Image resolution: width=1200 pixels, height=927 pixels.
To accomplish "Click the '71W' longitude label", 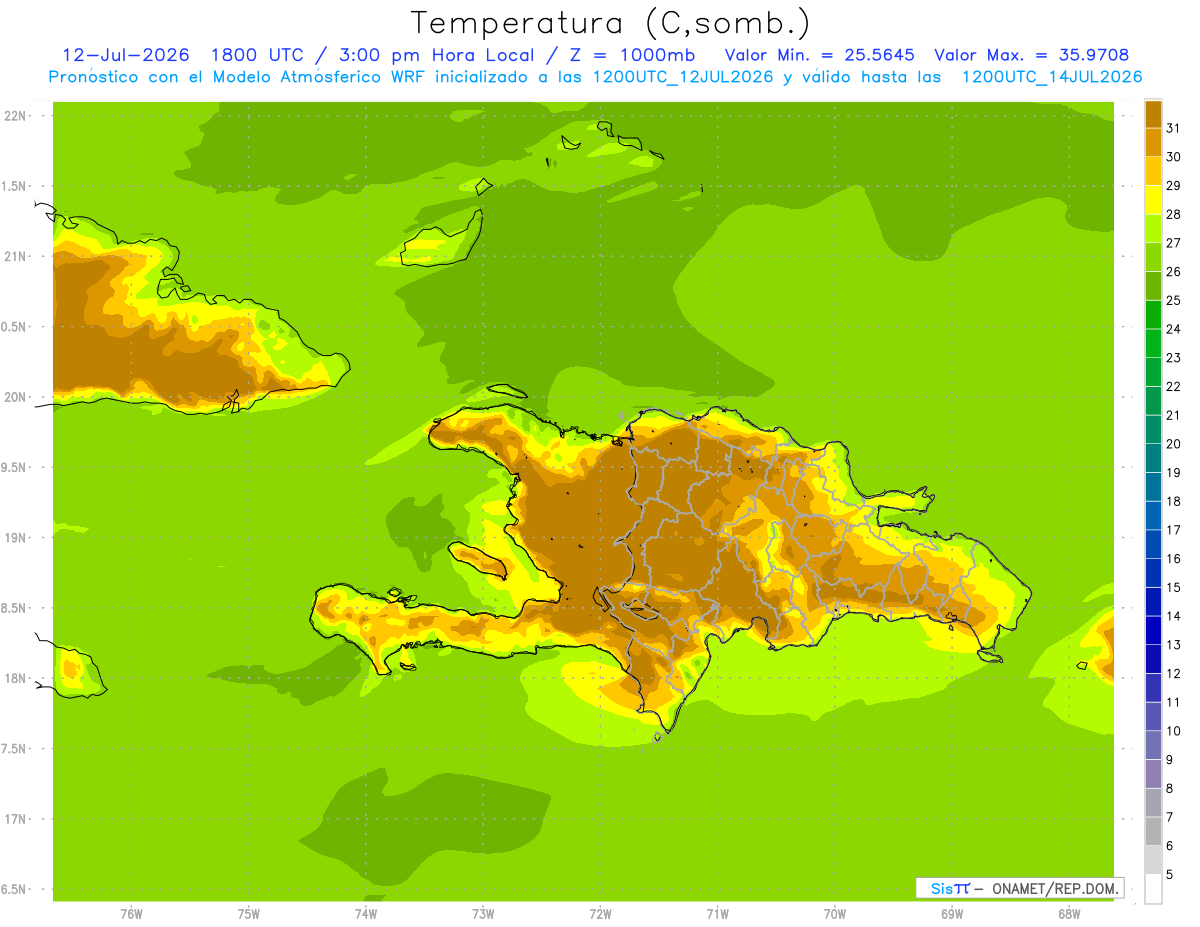I will (717, 914).
